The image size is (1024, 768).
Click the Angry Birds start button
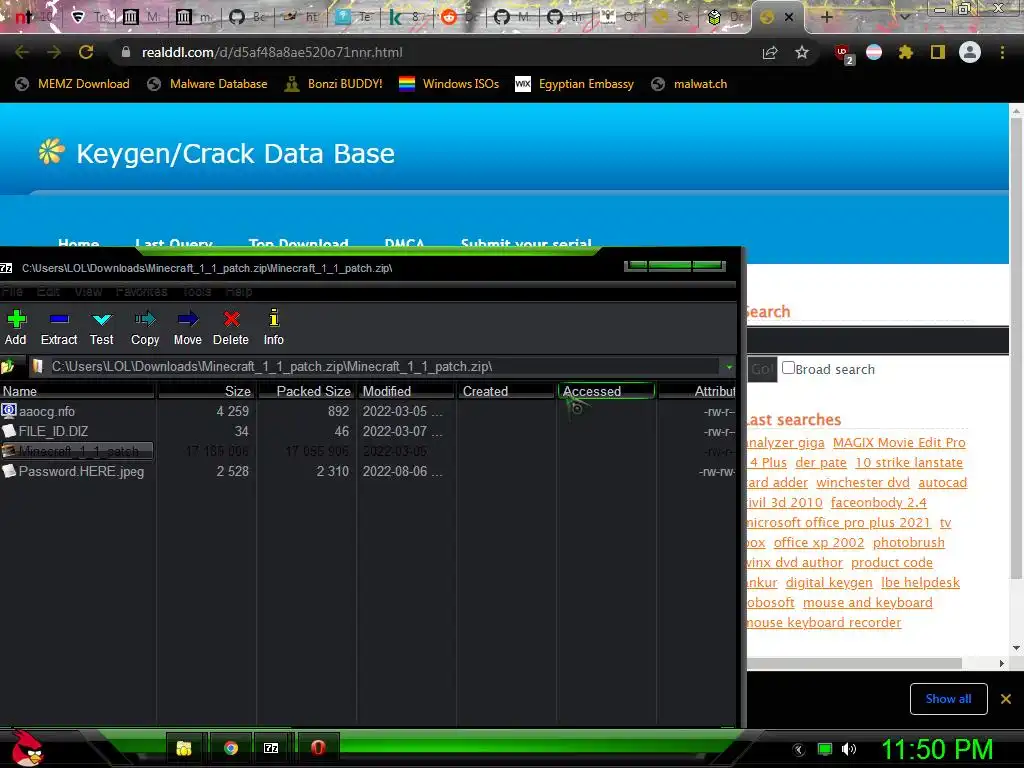coord(26,748)
